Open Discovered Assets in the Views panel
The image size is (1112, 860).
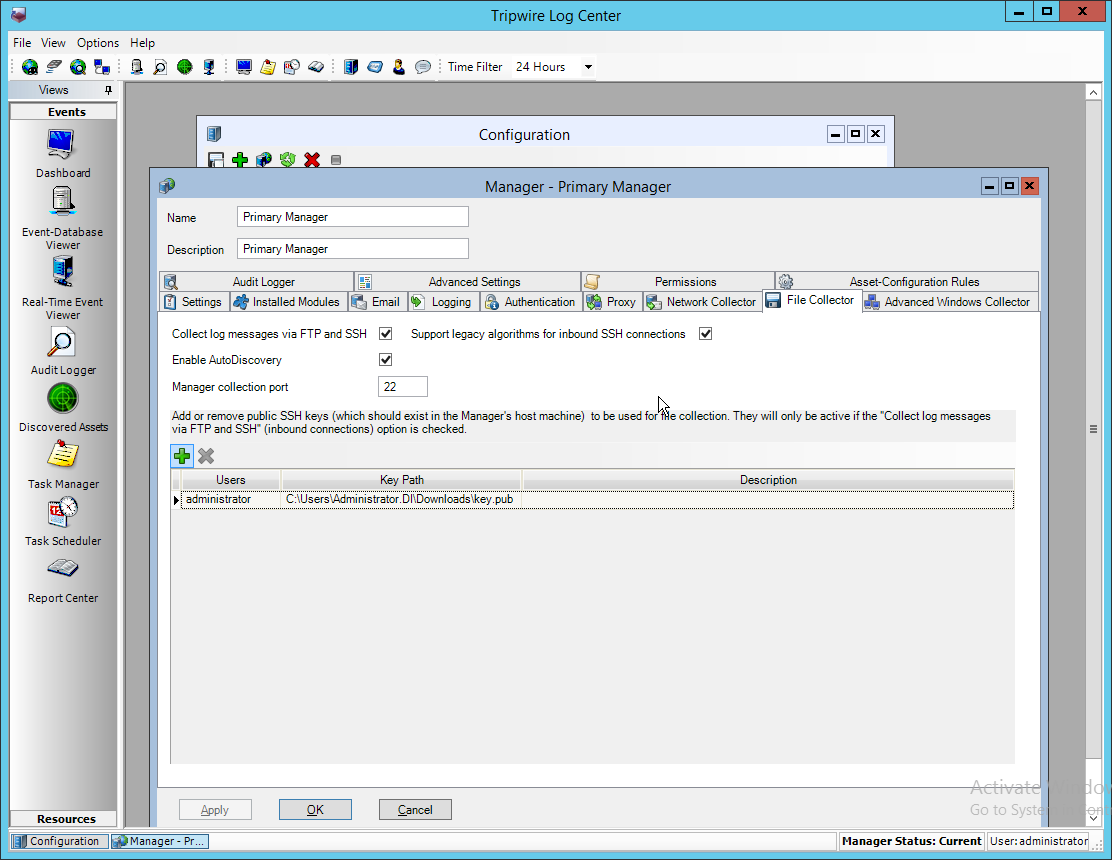[63, 408]
